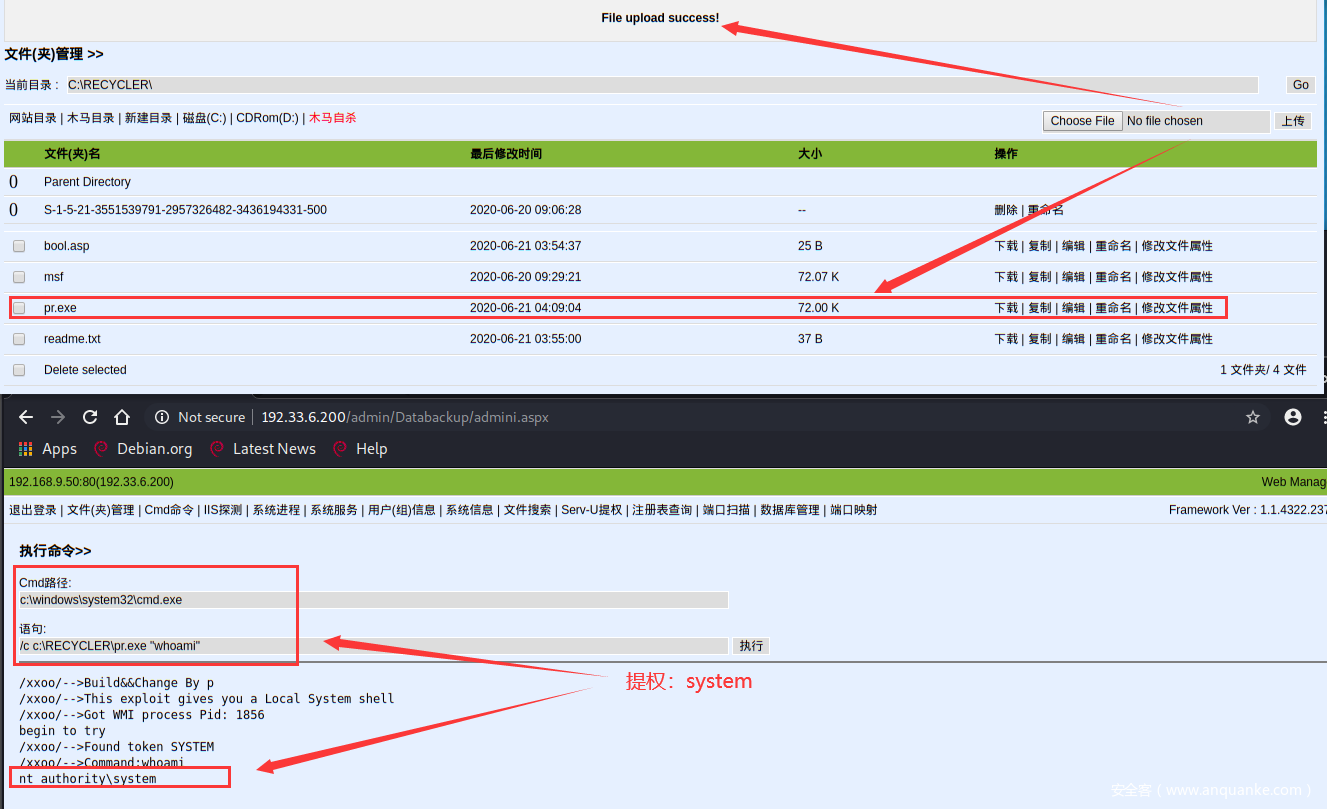This screenshot has height=809, width=1327.
Task: Click the pr.exe file name
Action: tap(60, 308)
